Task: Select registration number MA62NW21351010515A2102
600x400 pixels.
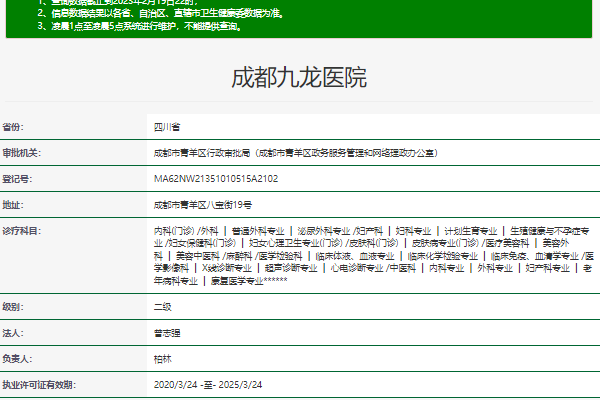Action: tap(216, 179)
